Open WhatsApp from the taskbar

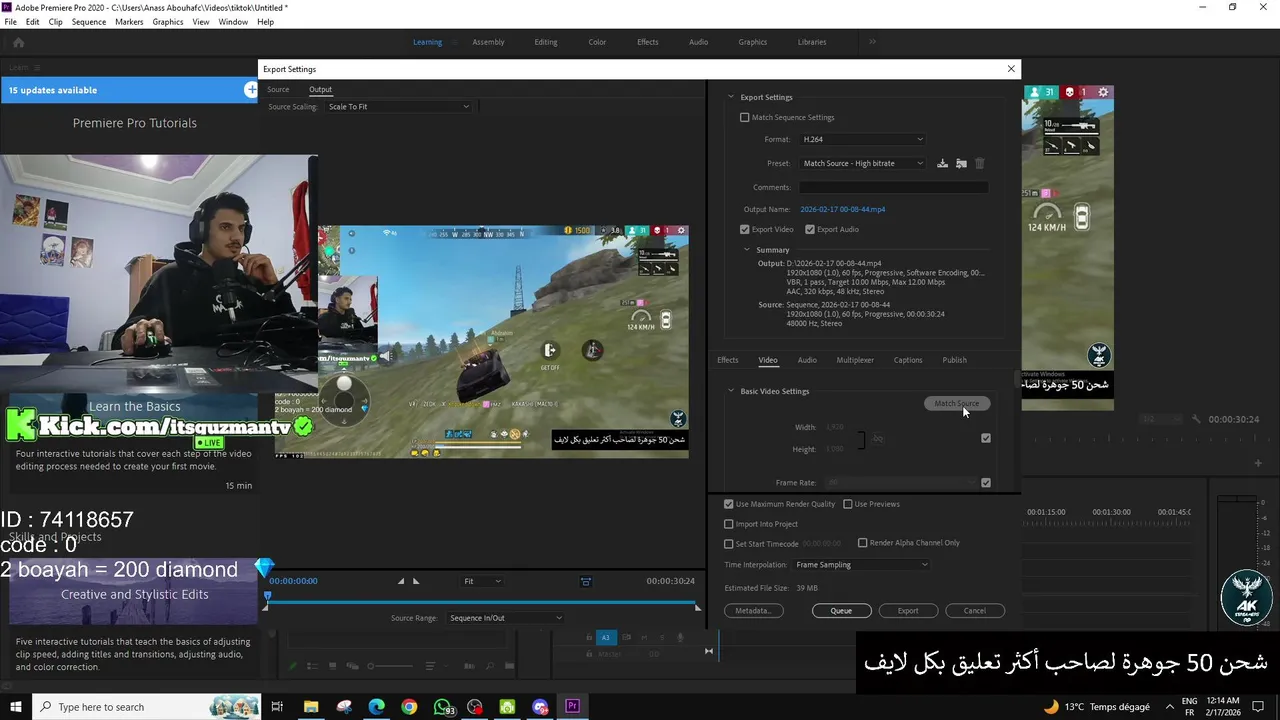442,707
